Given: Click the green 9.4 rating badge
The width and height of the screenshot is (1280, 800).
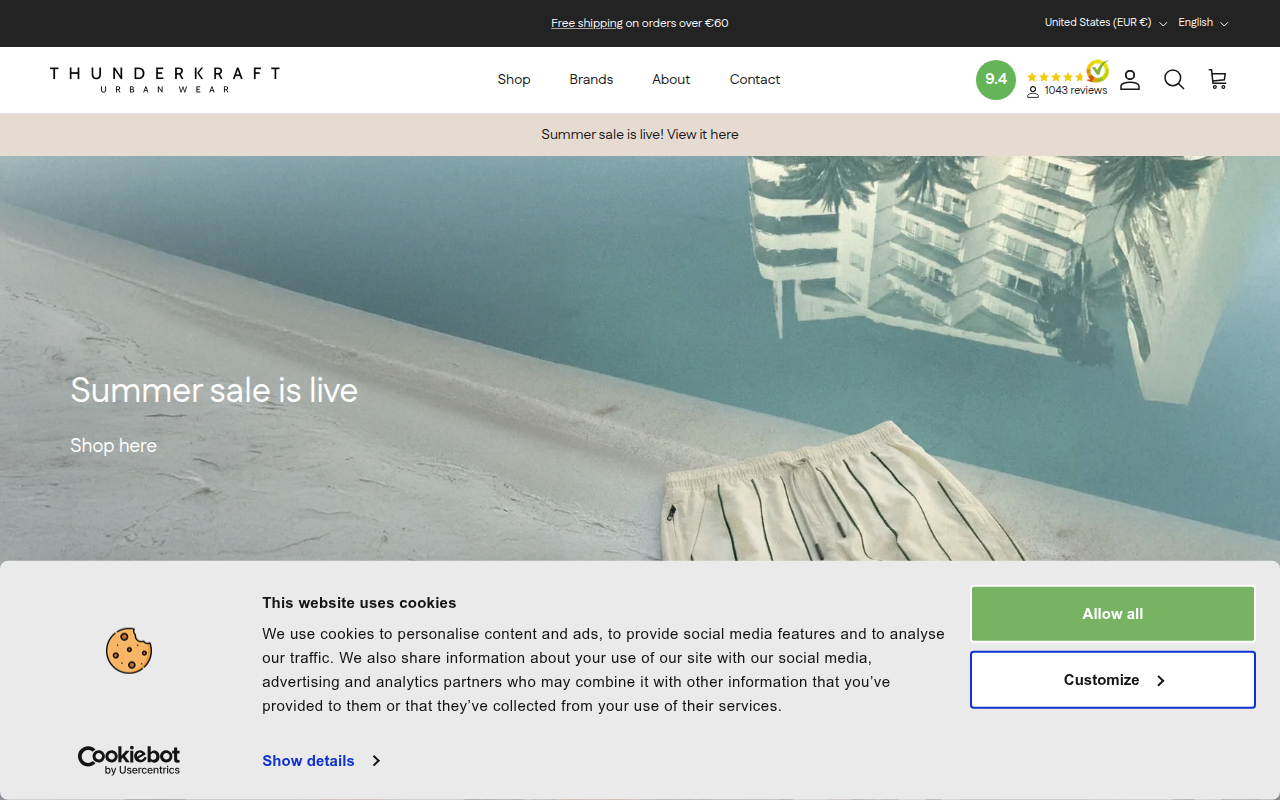Looking at the screenshot, I should point(996,80).
